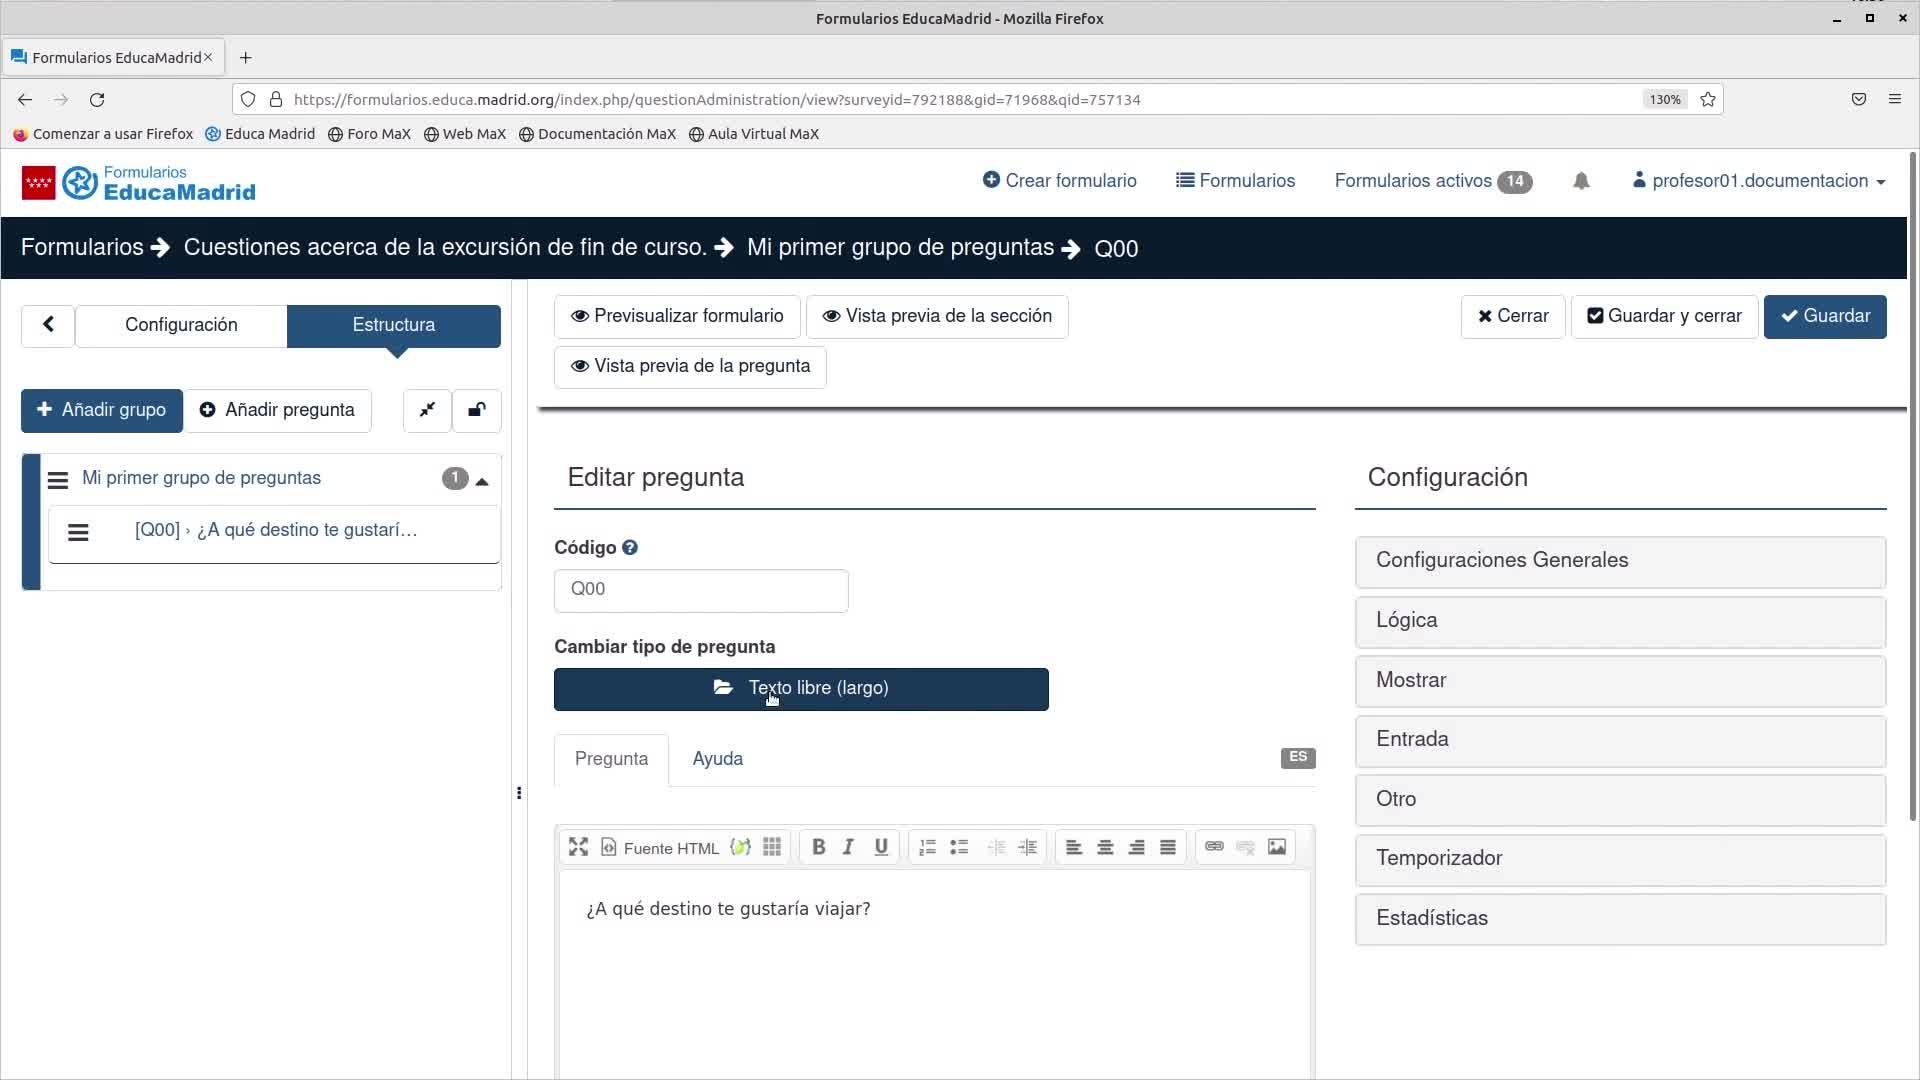Collapse Mi primer grupo de preguntas
This screenshot has width=1920, height=1080.
pos(482,480)
